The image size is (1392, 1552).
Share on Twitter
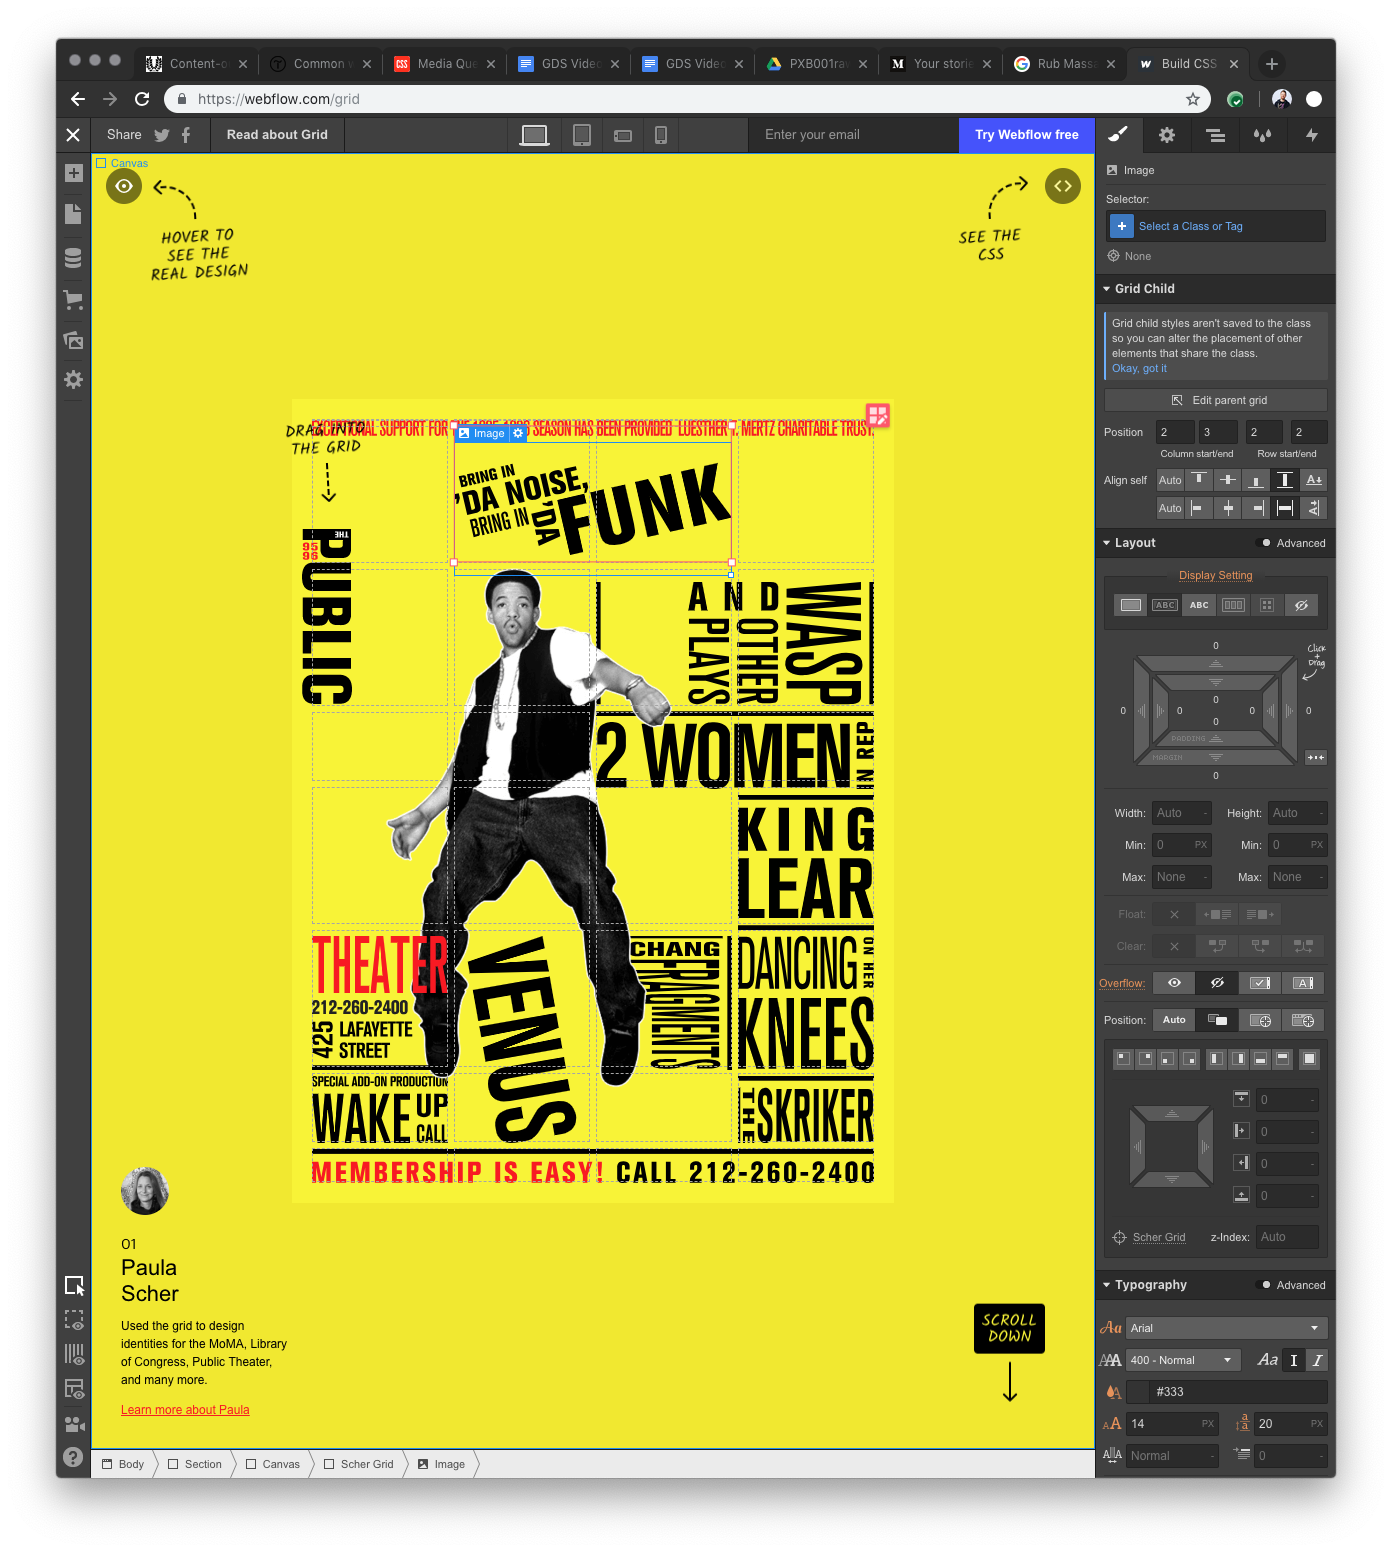pos(162,135)
